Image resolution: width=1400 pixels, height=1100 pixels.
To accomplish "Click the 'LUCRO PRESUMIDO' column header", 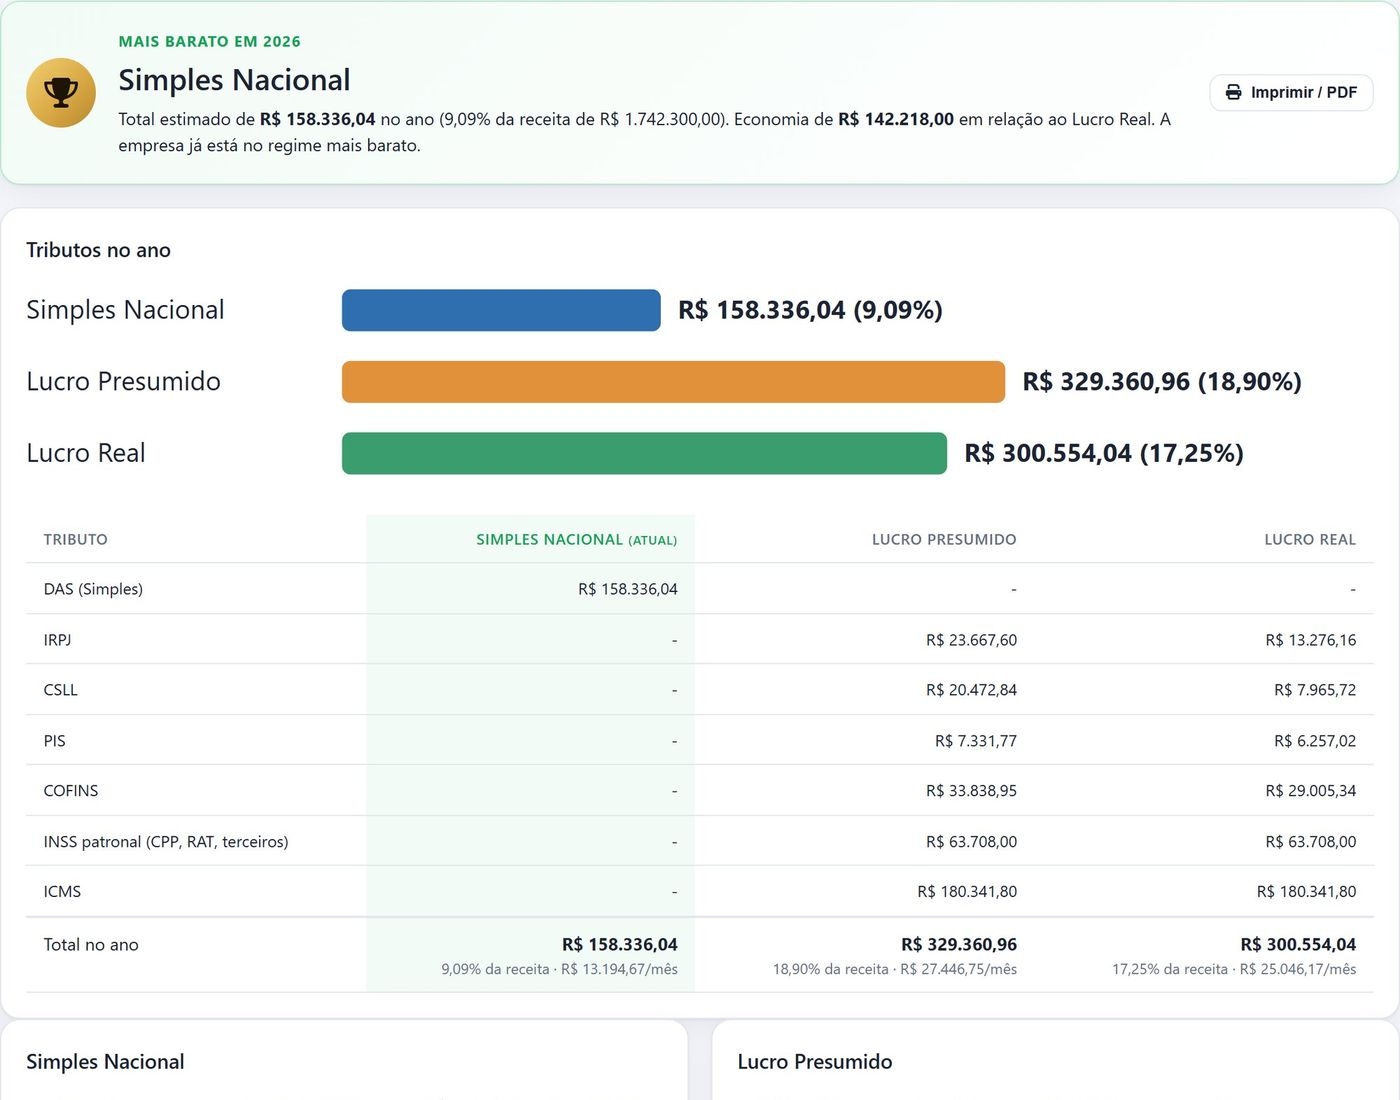I will tap(944, 540).
